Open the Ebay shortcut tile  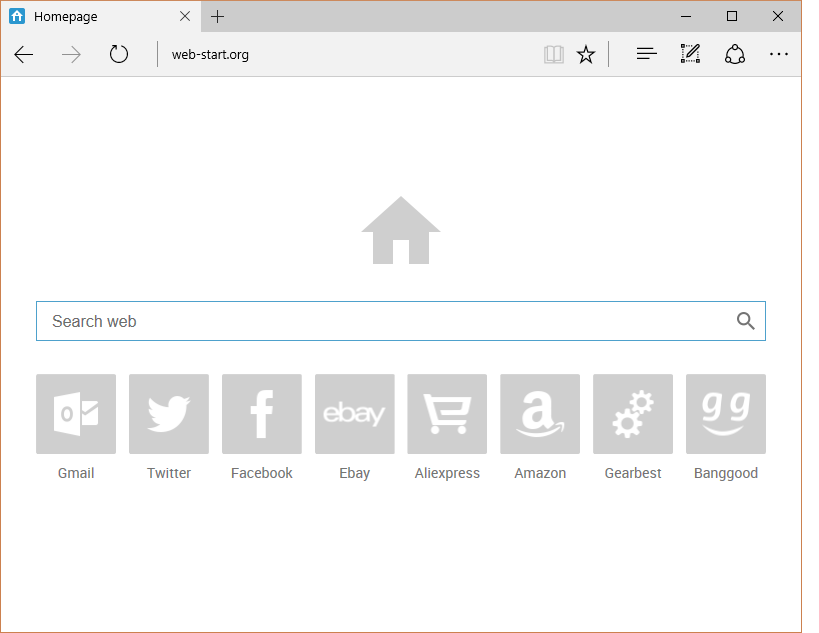[x=355, y=414]
